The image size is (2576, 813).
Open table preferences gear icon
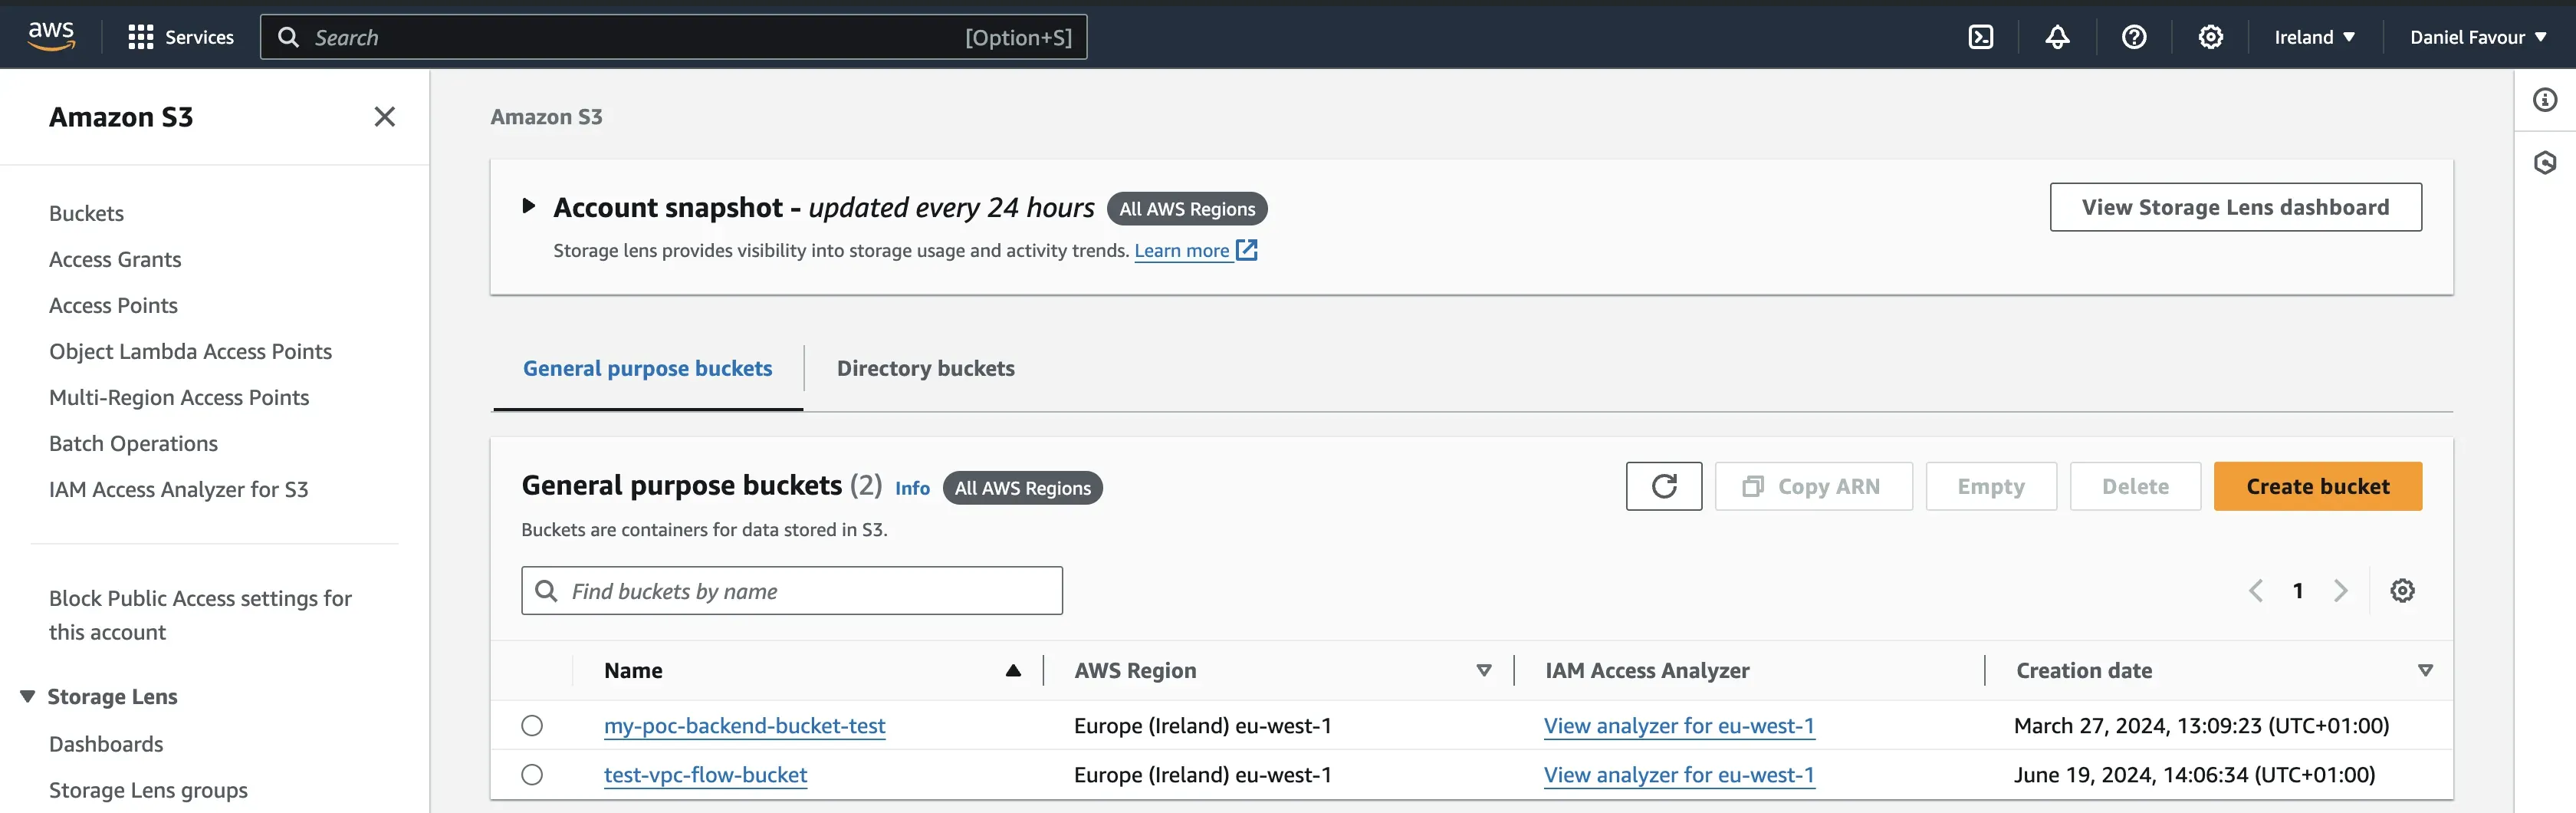[2402, 590]
